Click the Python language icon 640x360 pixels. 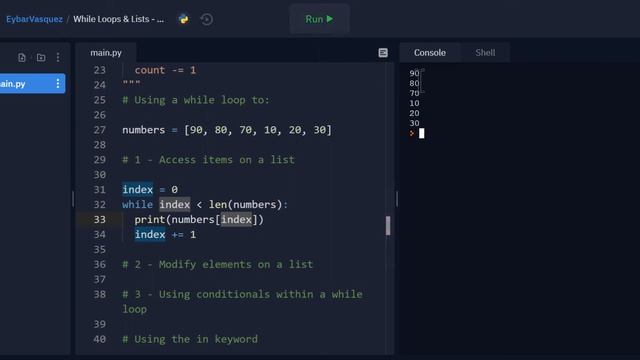(184, 19)
